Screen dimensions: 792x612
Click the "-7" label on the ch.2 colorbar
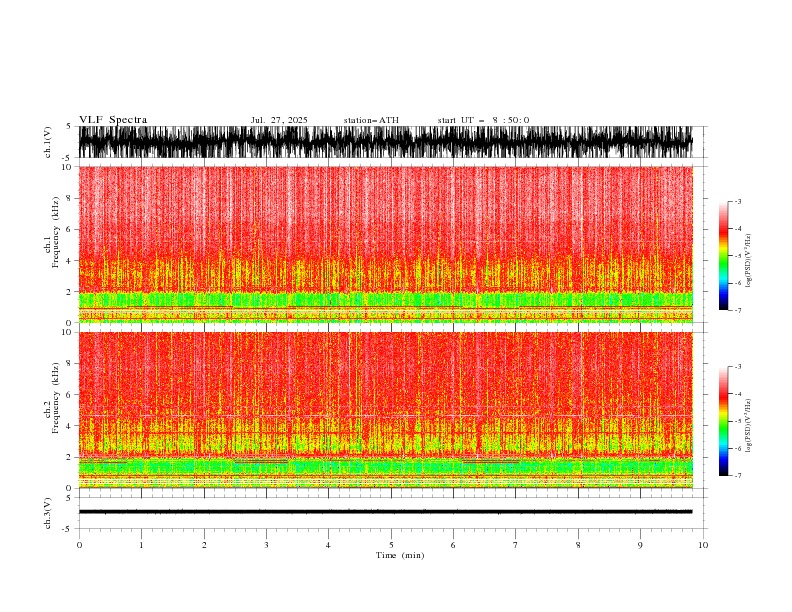click(x=737, y=476)
